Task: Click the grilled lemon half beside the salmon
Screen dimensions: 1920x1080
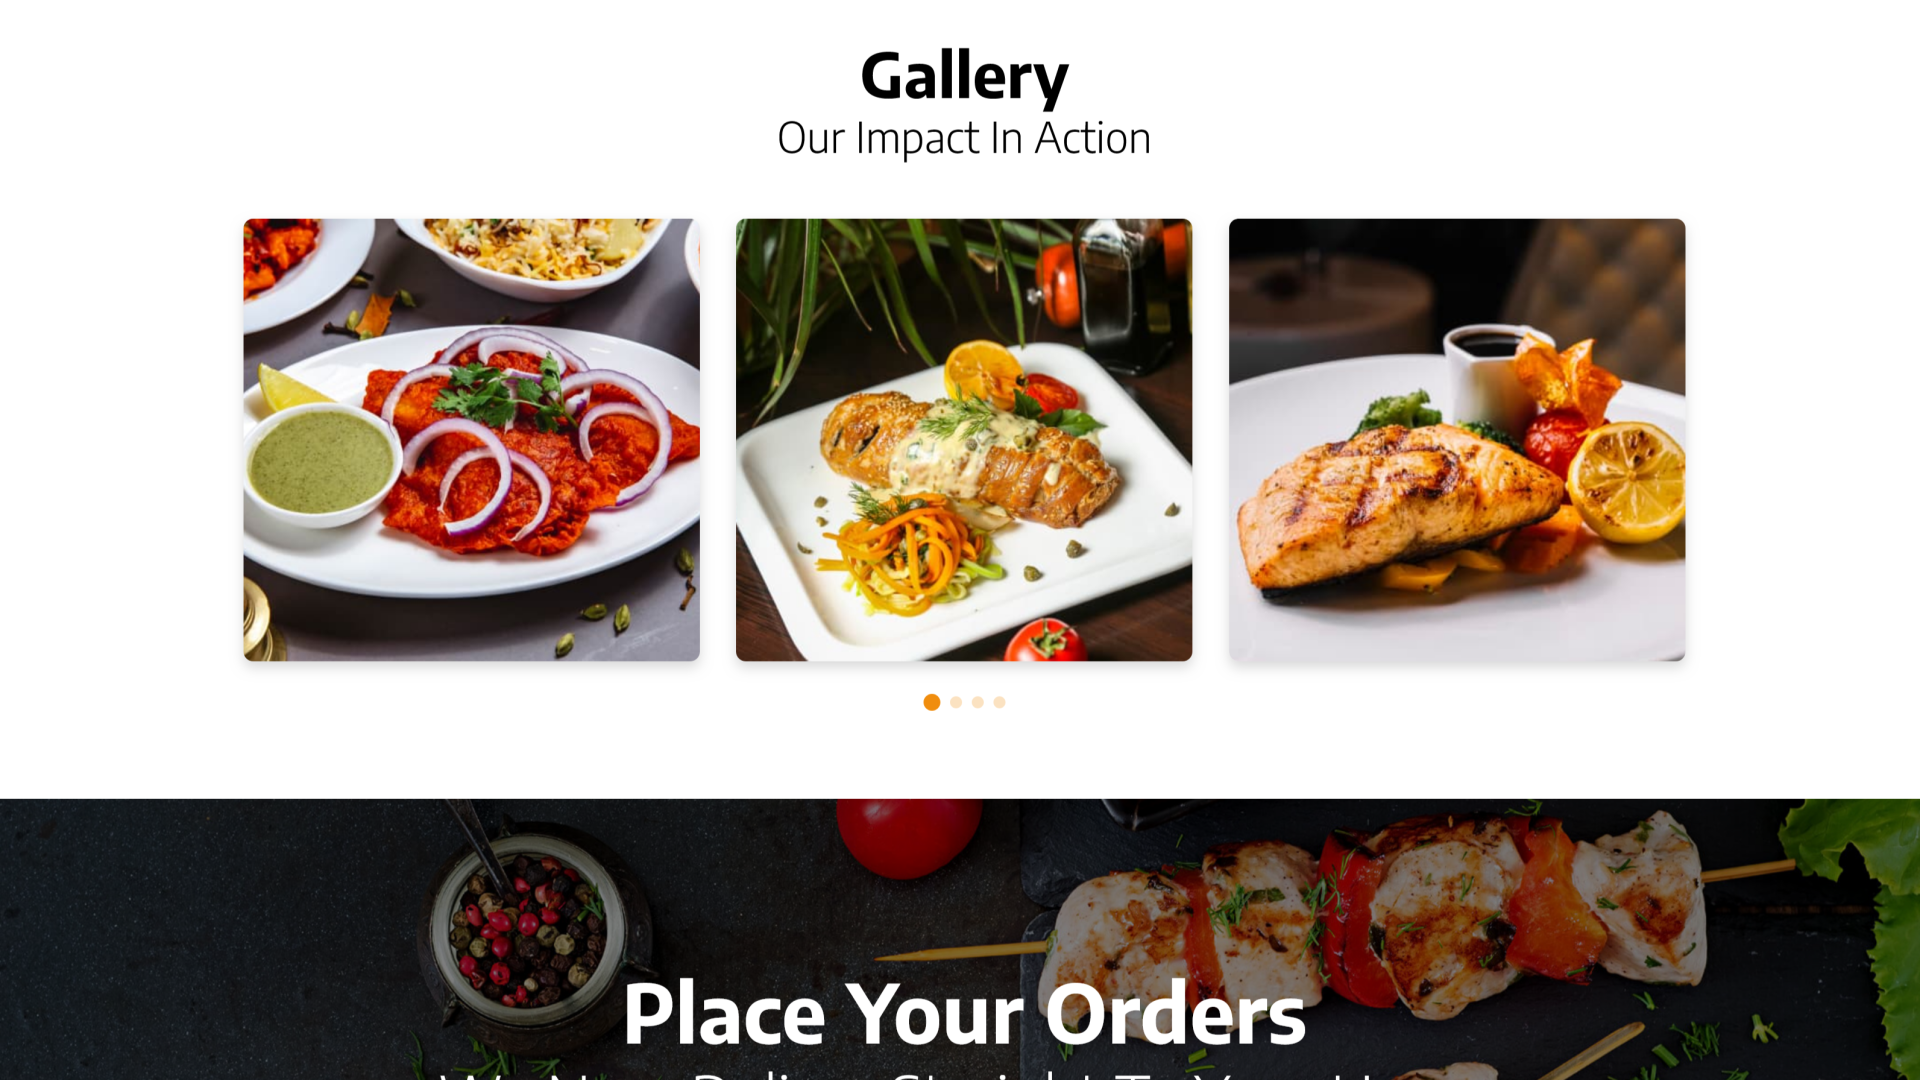Action: pyautogui.click(x=1626, y=481)
